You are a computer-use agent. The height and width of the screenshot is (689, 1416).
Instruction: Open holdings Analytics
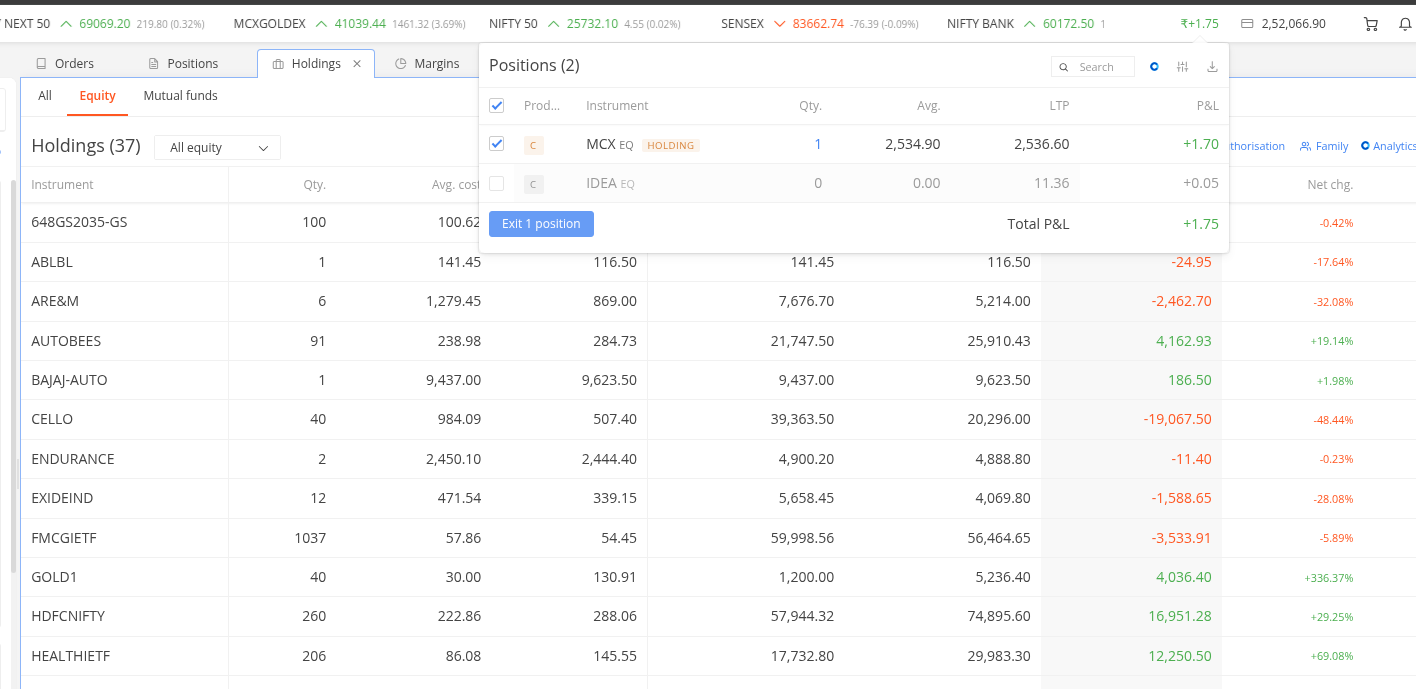point(1388,146)
